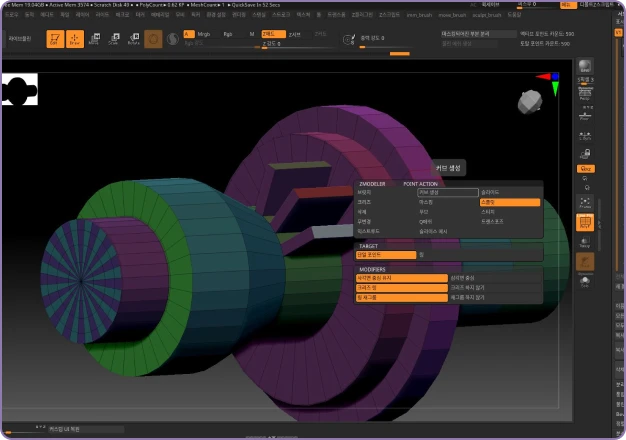The image size is (626, 440).
Task: Click the orange Ghost brush icon in right shelf
Action: 585,262
